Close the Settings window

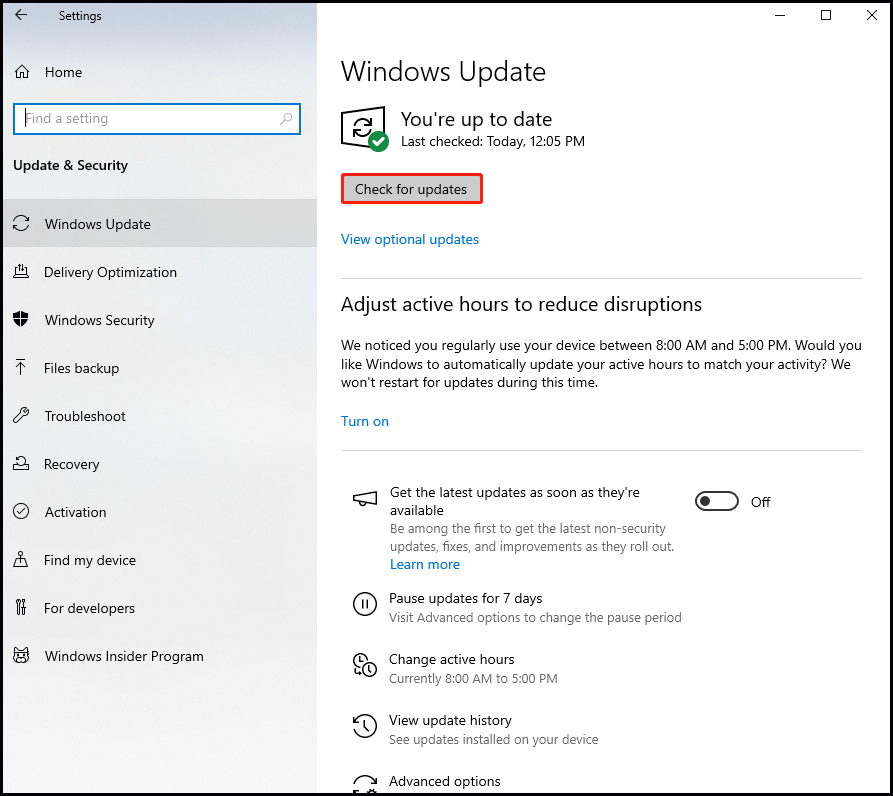pyautogui.click(x=871, y=15)
